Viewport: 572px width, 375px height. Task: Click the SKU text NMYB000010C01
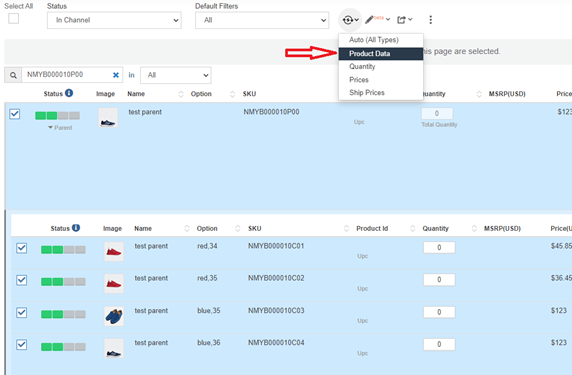coord(276,246)
